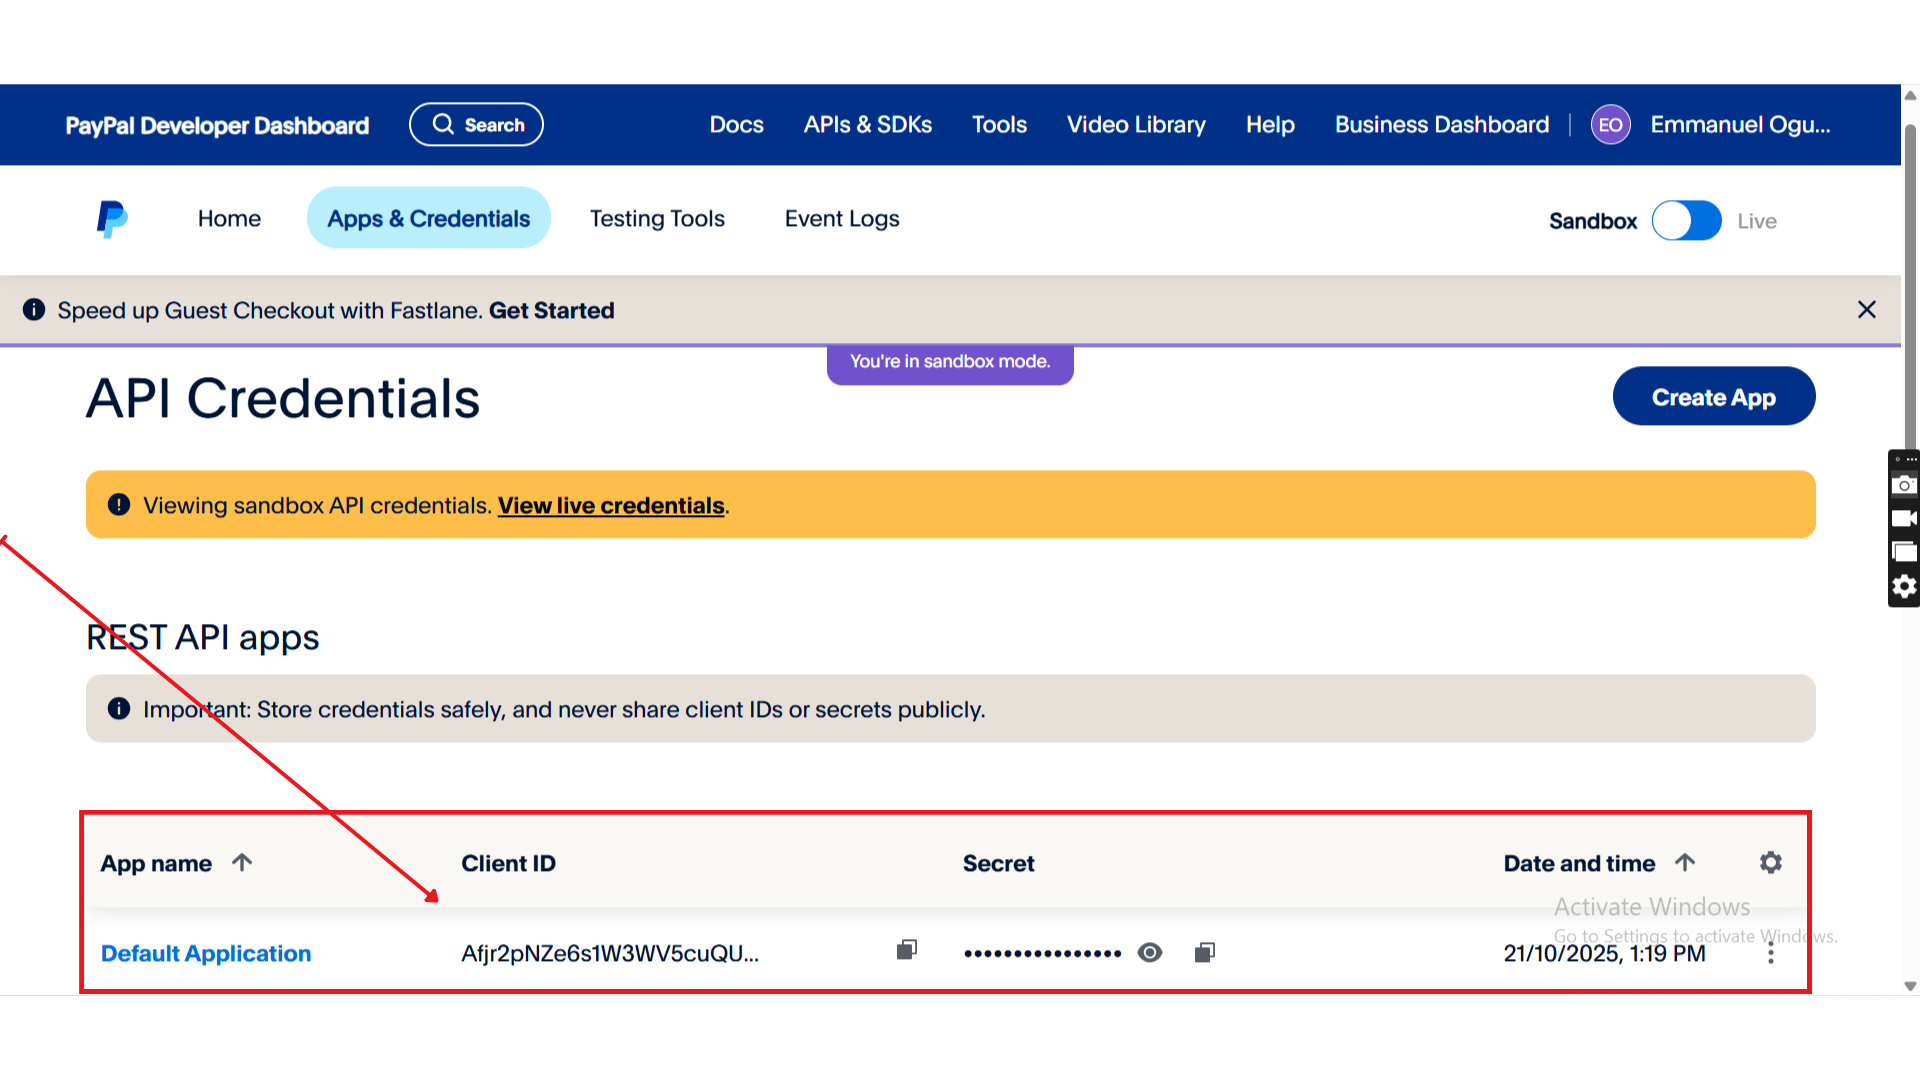Click screenshot camera icon in side toolbar
Image resolution: width=1920 pixels, height=1080 pixels.
coord(1904,485)
